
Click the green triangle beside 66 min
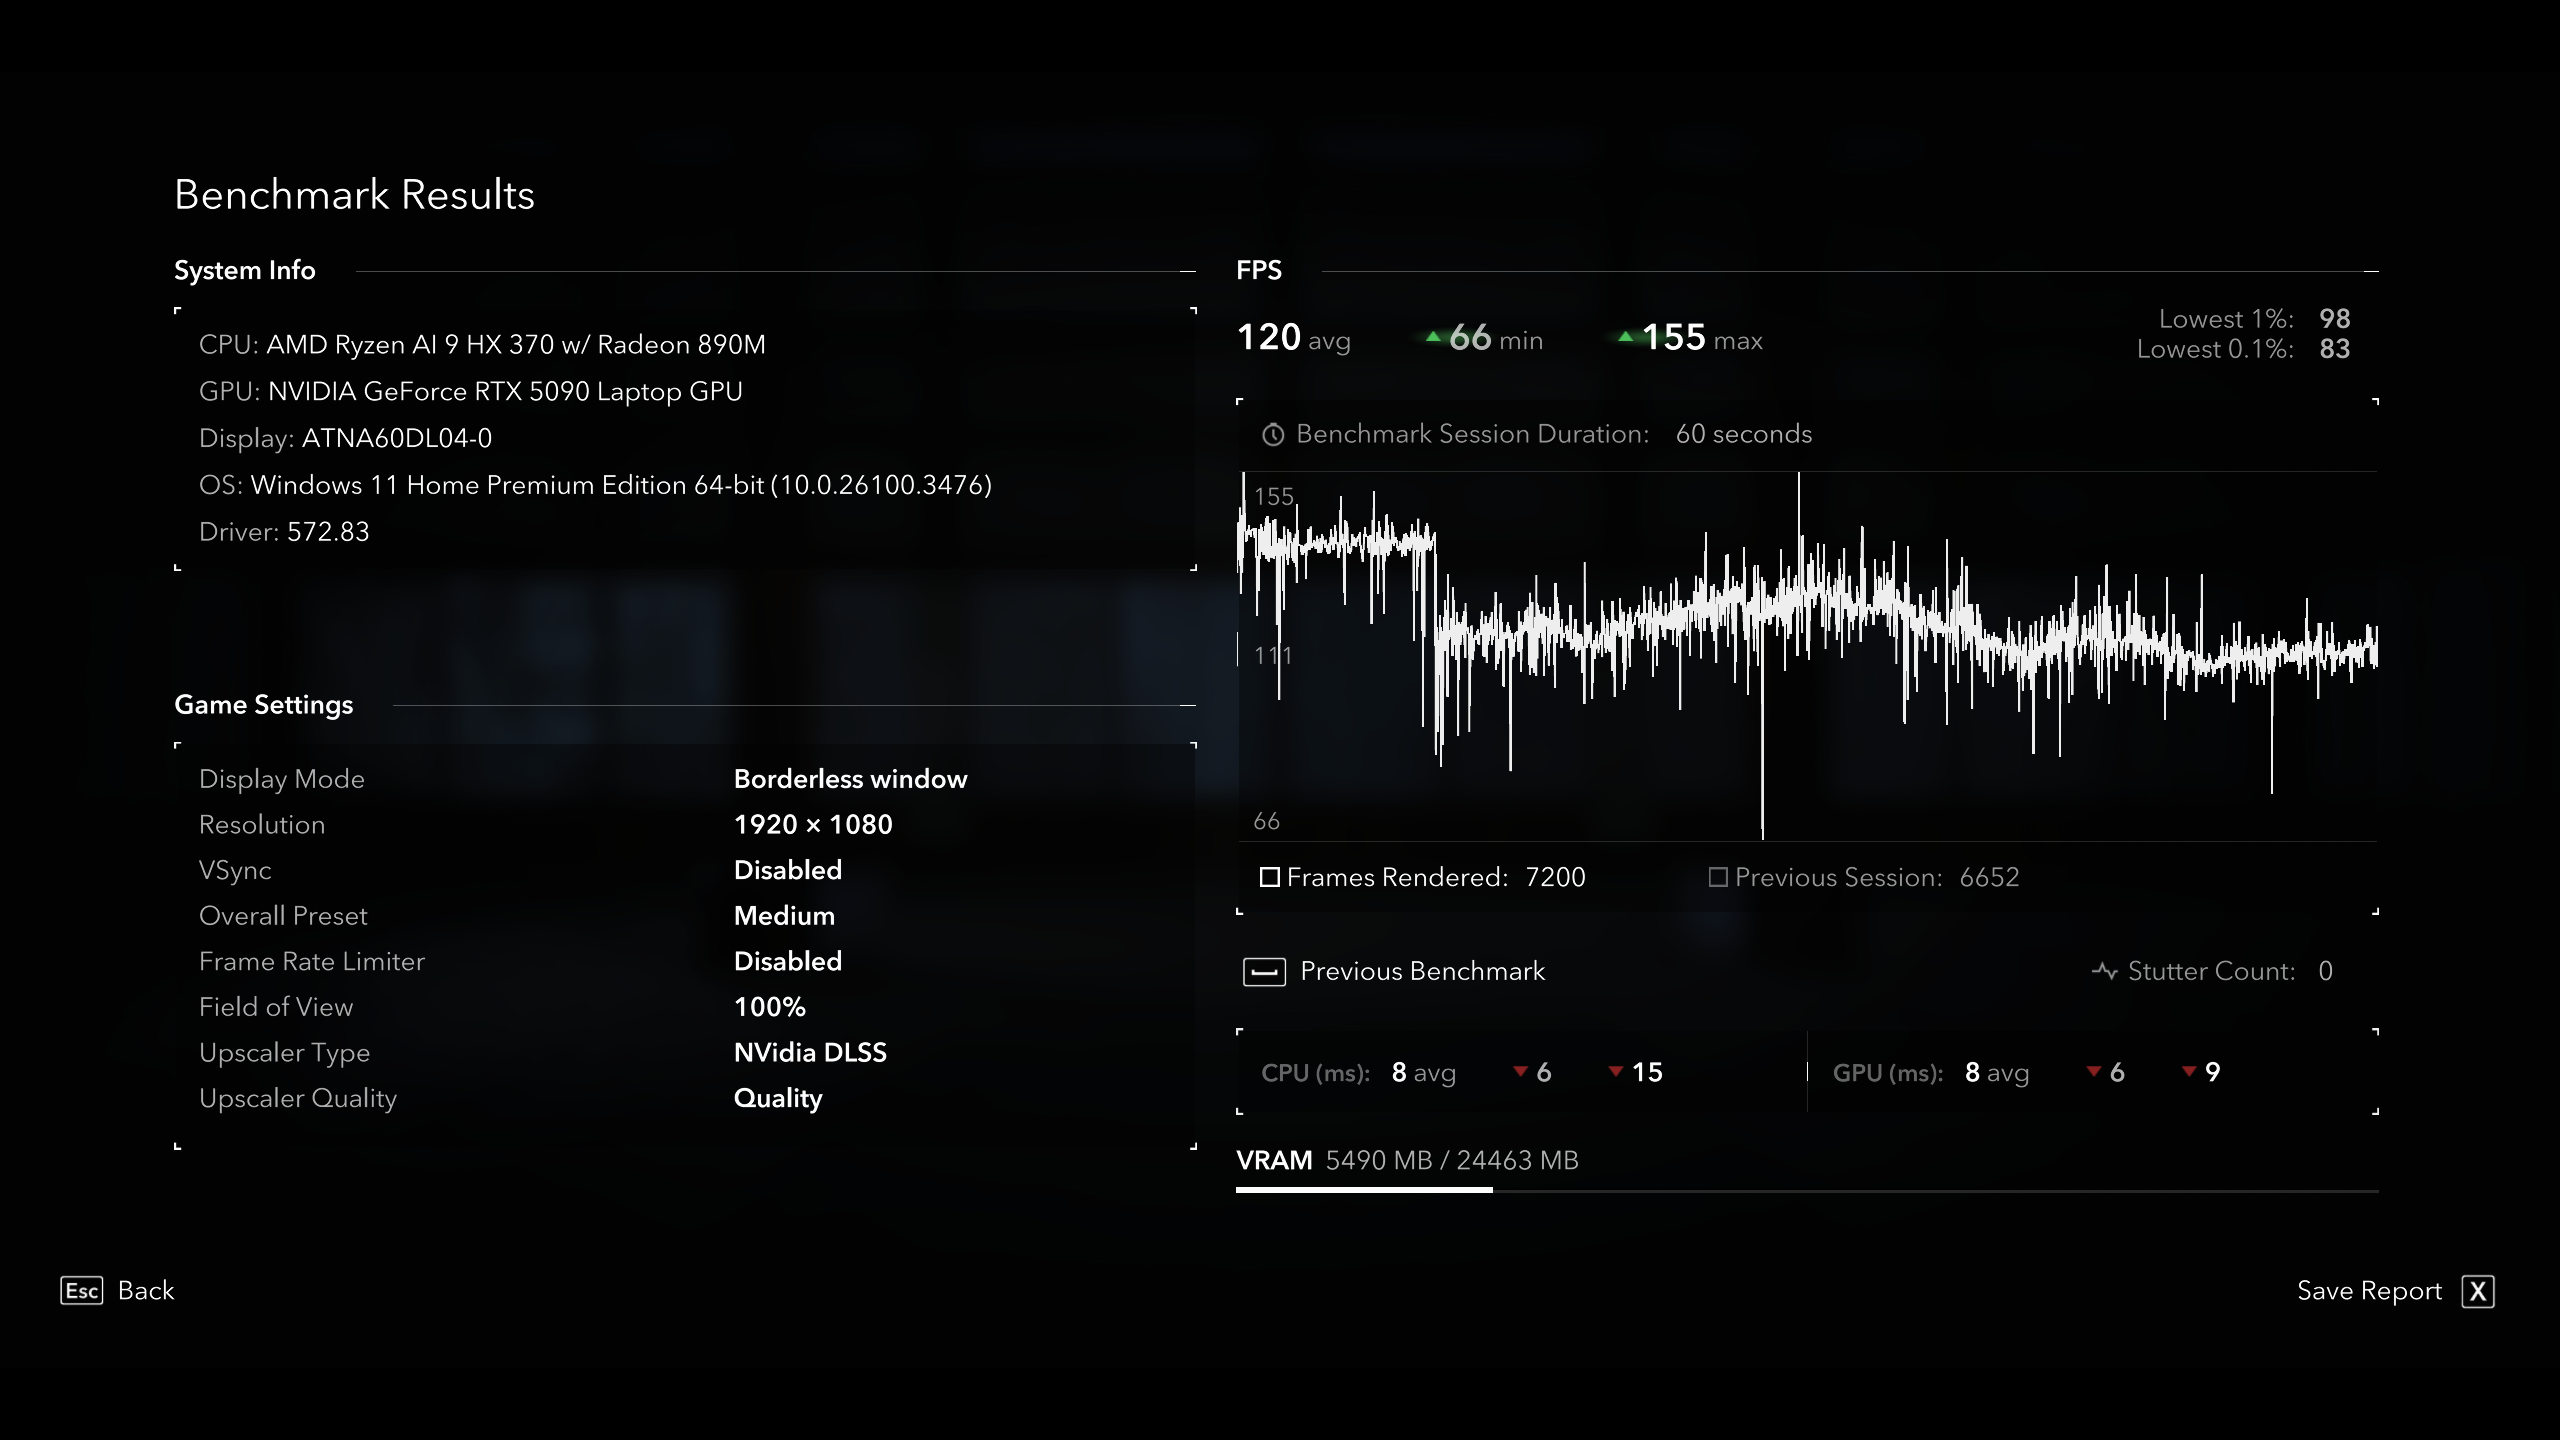pyautogui.click(x=1434, y=339)
